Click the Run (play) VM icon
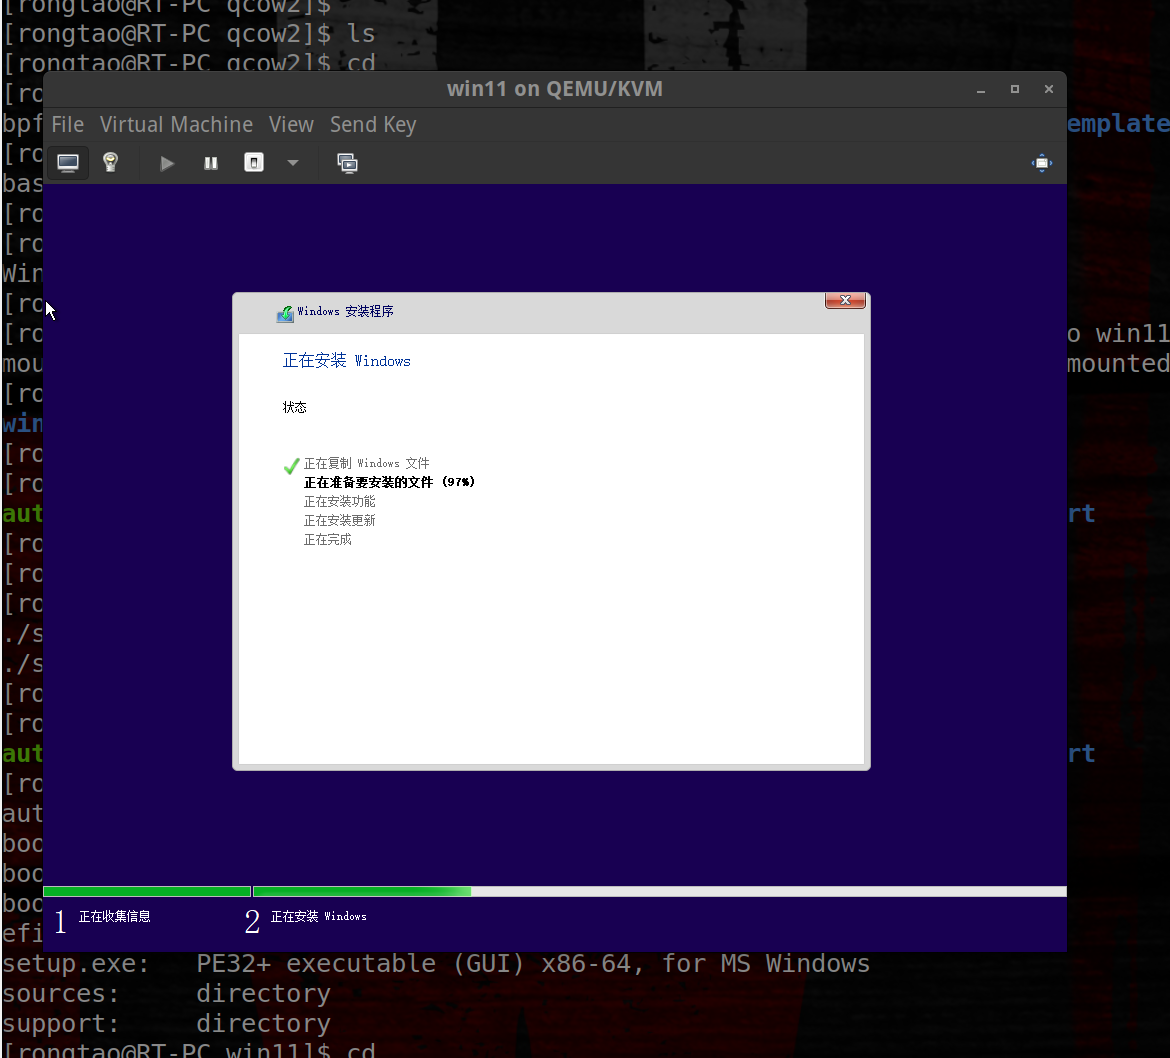Screen dimensions: 1170x1058 coord(167,162)
